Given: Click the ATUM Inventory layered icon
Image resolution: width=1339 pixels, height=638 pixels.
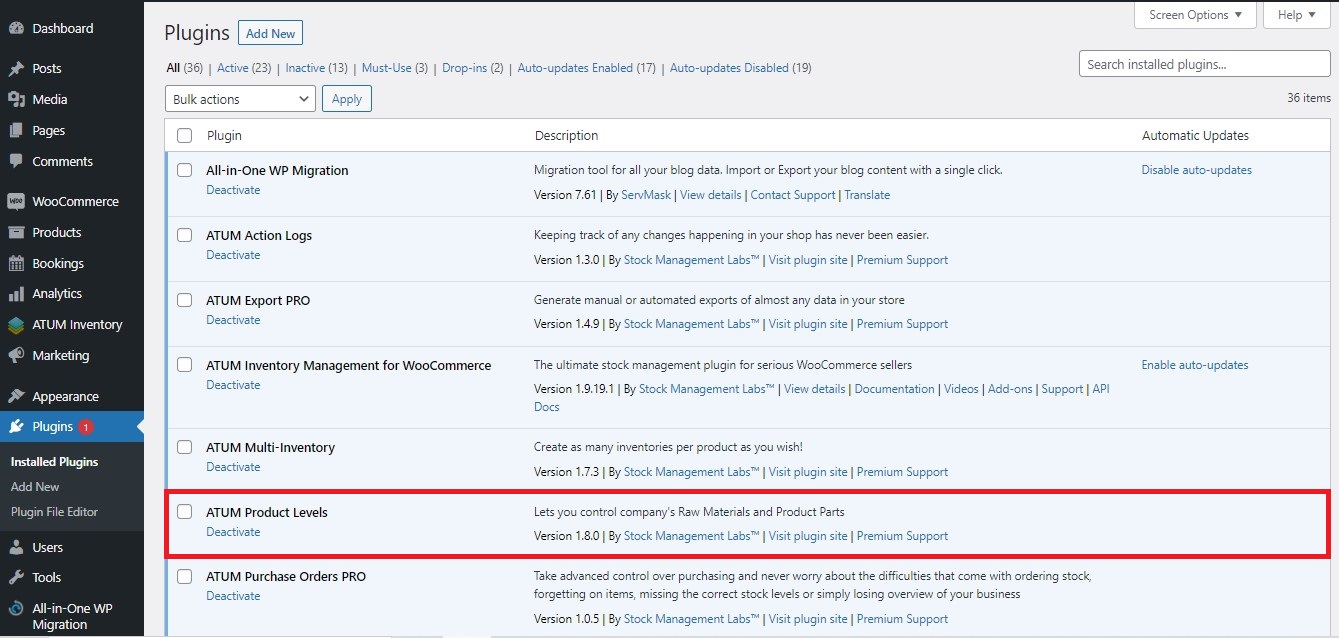Looking at the screenshot, I should pos(16,325).
